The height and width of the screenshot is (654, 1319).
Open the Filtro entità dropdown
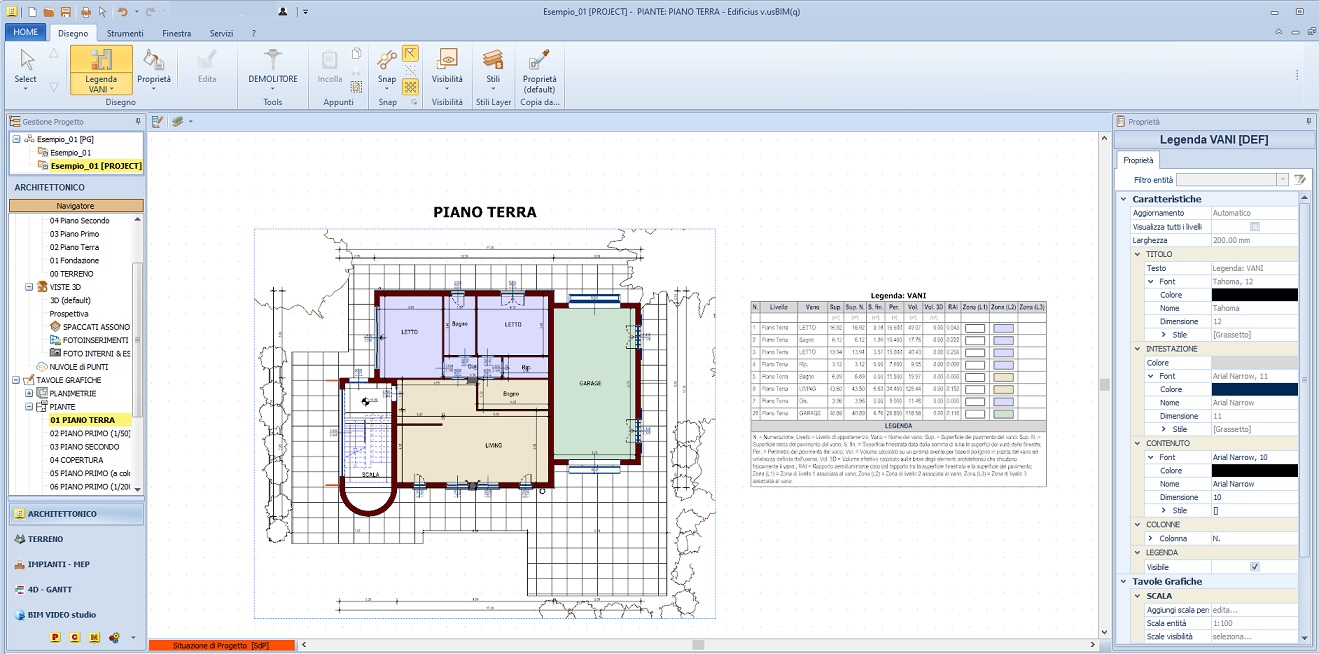[x=1282, y=180]
